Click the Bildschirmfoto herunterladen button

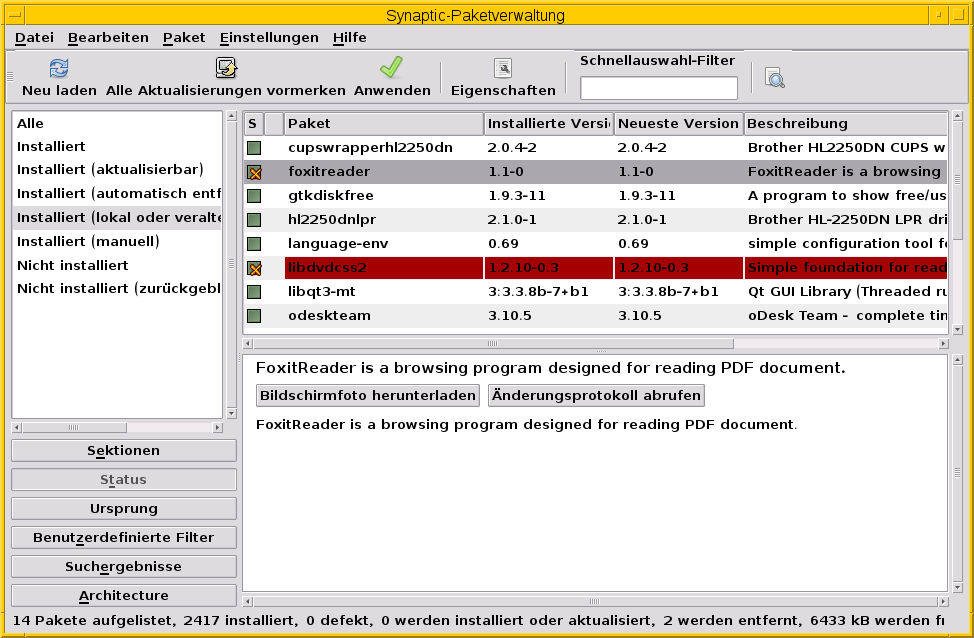[x=366, y=395]
